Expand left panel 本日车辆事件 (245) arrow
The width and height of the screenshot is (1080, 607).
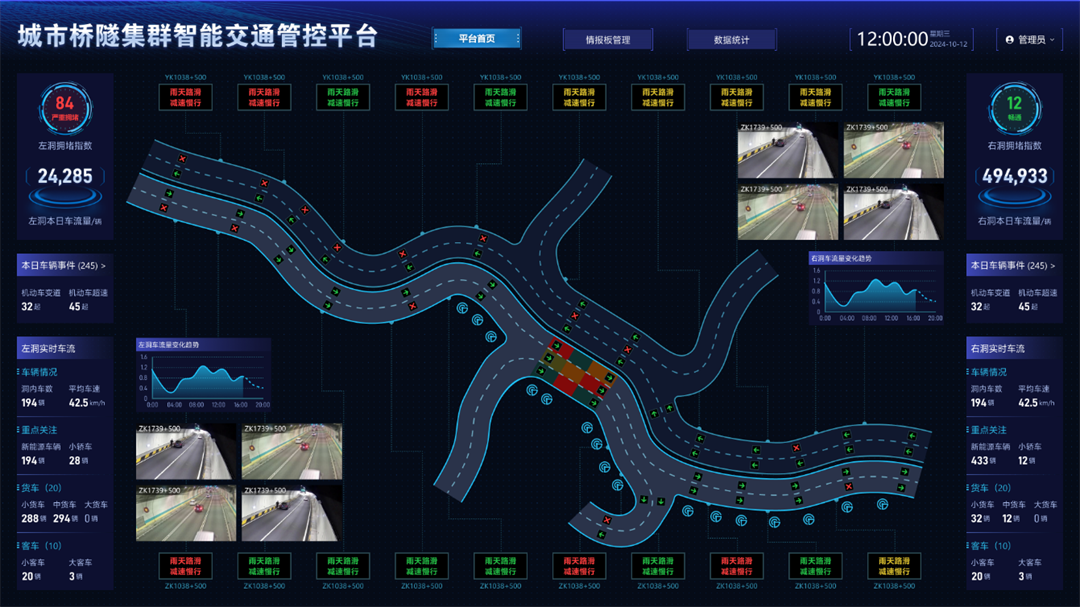(x=103, y=266)
